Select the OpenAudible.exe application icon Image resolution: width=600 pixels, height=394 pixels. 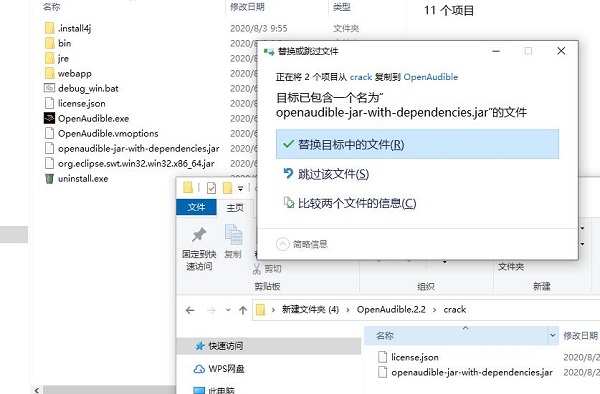click(x=49, y=118)
